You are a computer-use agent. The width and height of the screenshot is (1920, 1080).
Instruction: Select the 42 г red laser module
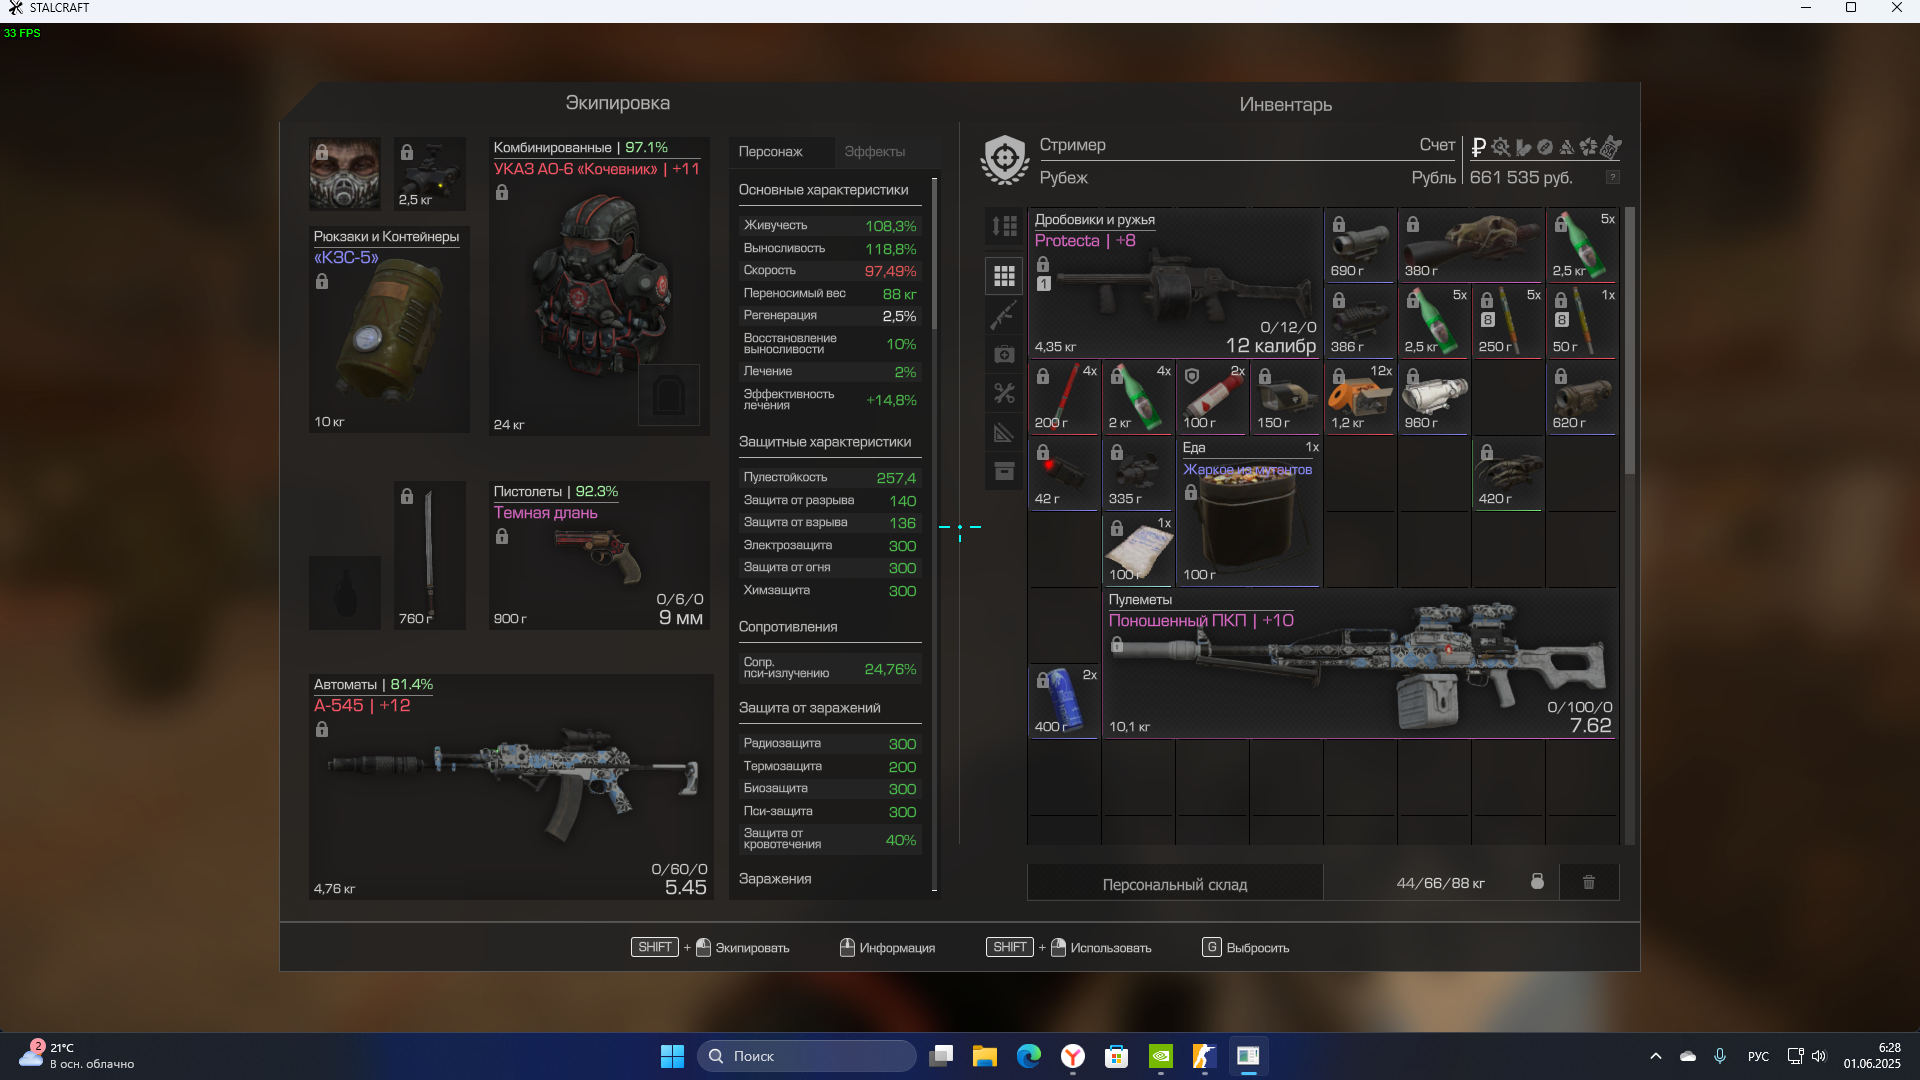click(1064, 474)
